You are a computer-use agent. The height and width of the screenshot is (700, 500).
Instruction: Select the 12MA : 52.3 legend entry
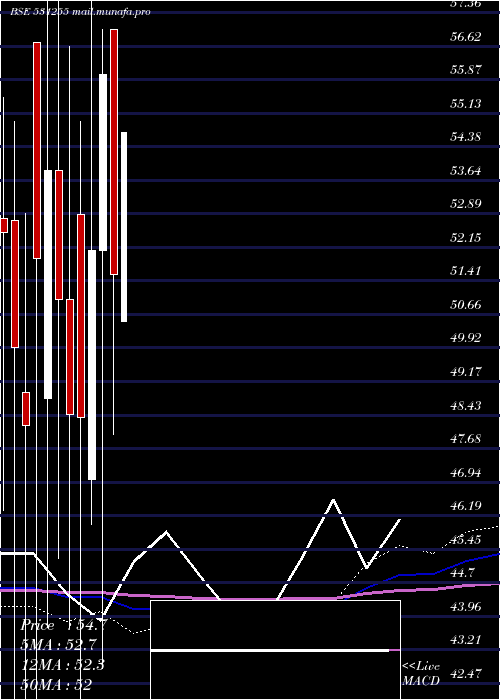click(x=63, y=665)
